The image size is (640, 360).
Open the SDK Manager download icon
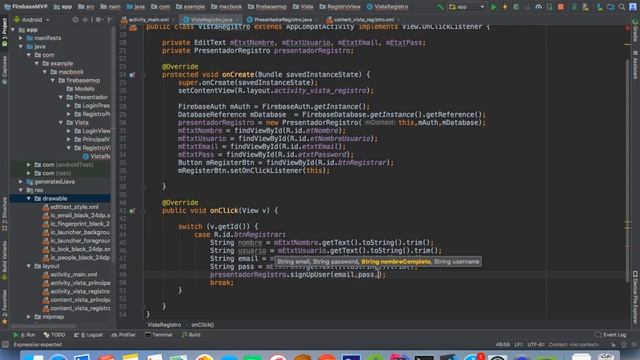[600, 7]
